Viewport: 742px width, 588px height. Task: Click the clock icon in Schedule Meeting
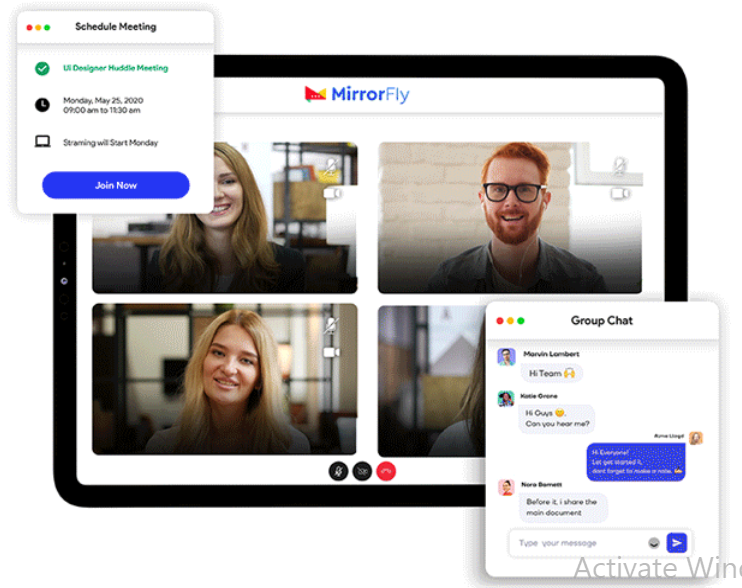[x=42, y=105]
